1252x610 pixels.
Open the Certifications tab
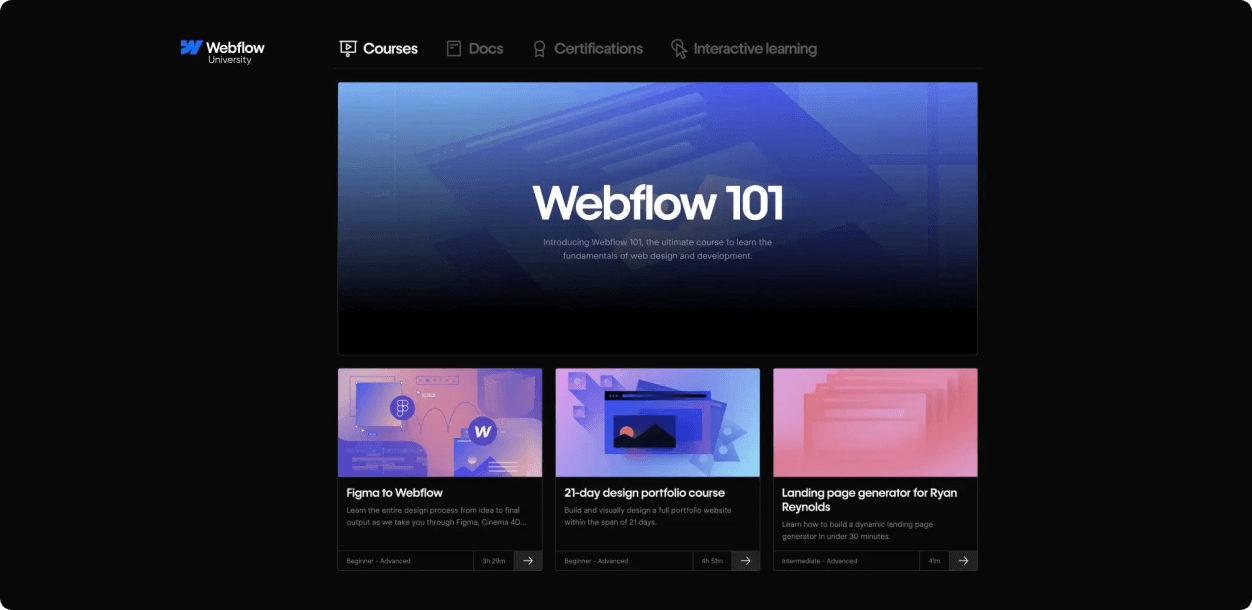tap(588, 48)
